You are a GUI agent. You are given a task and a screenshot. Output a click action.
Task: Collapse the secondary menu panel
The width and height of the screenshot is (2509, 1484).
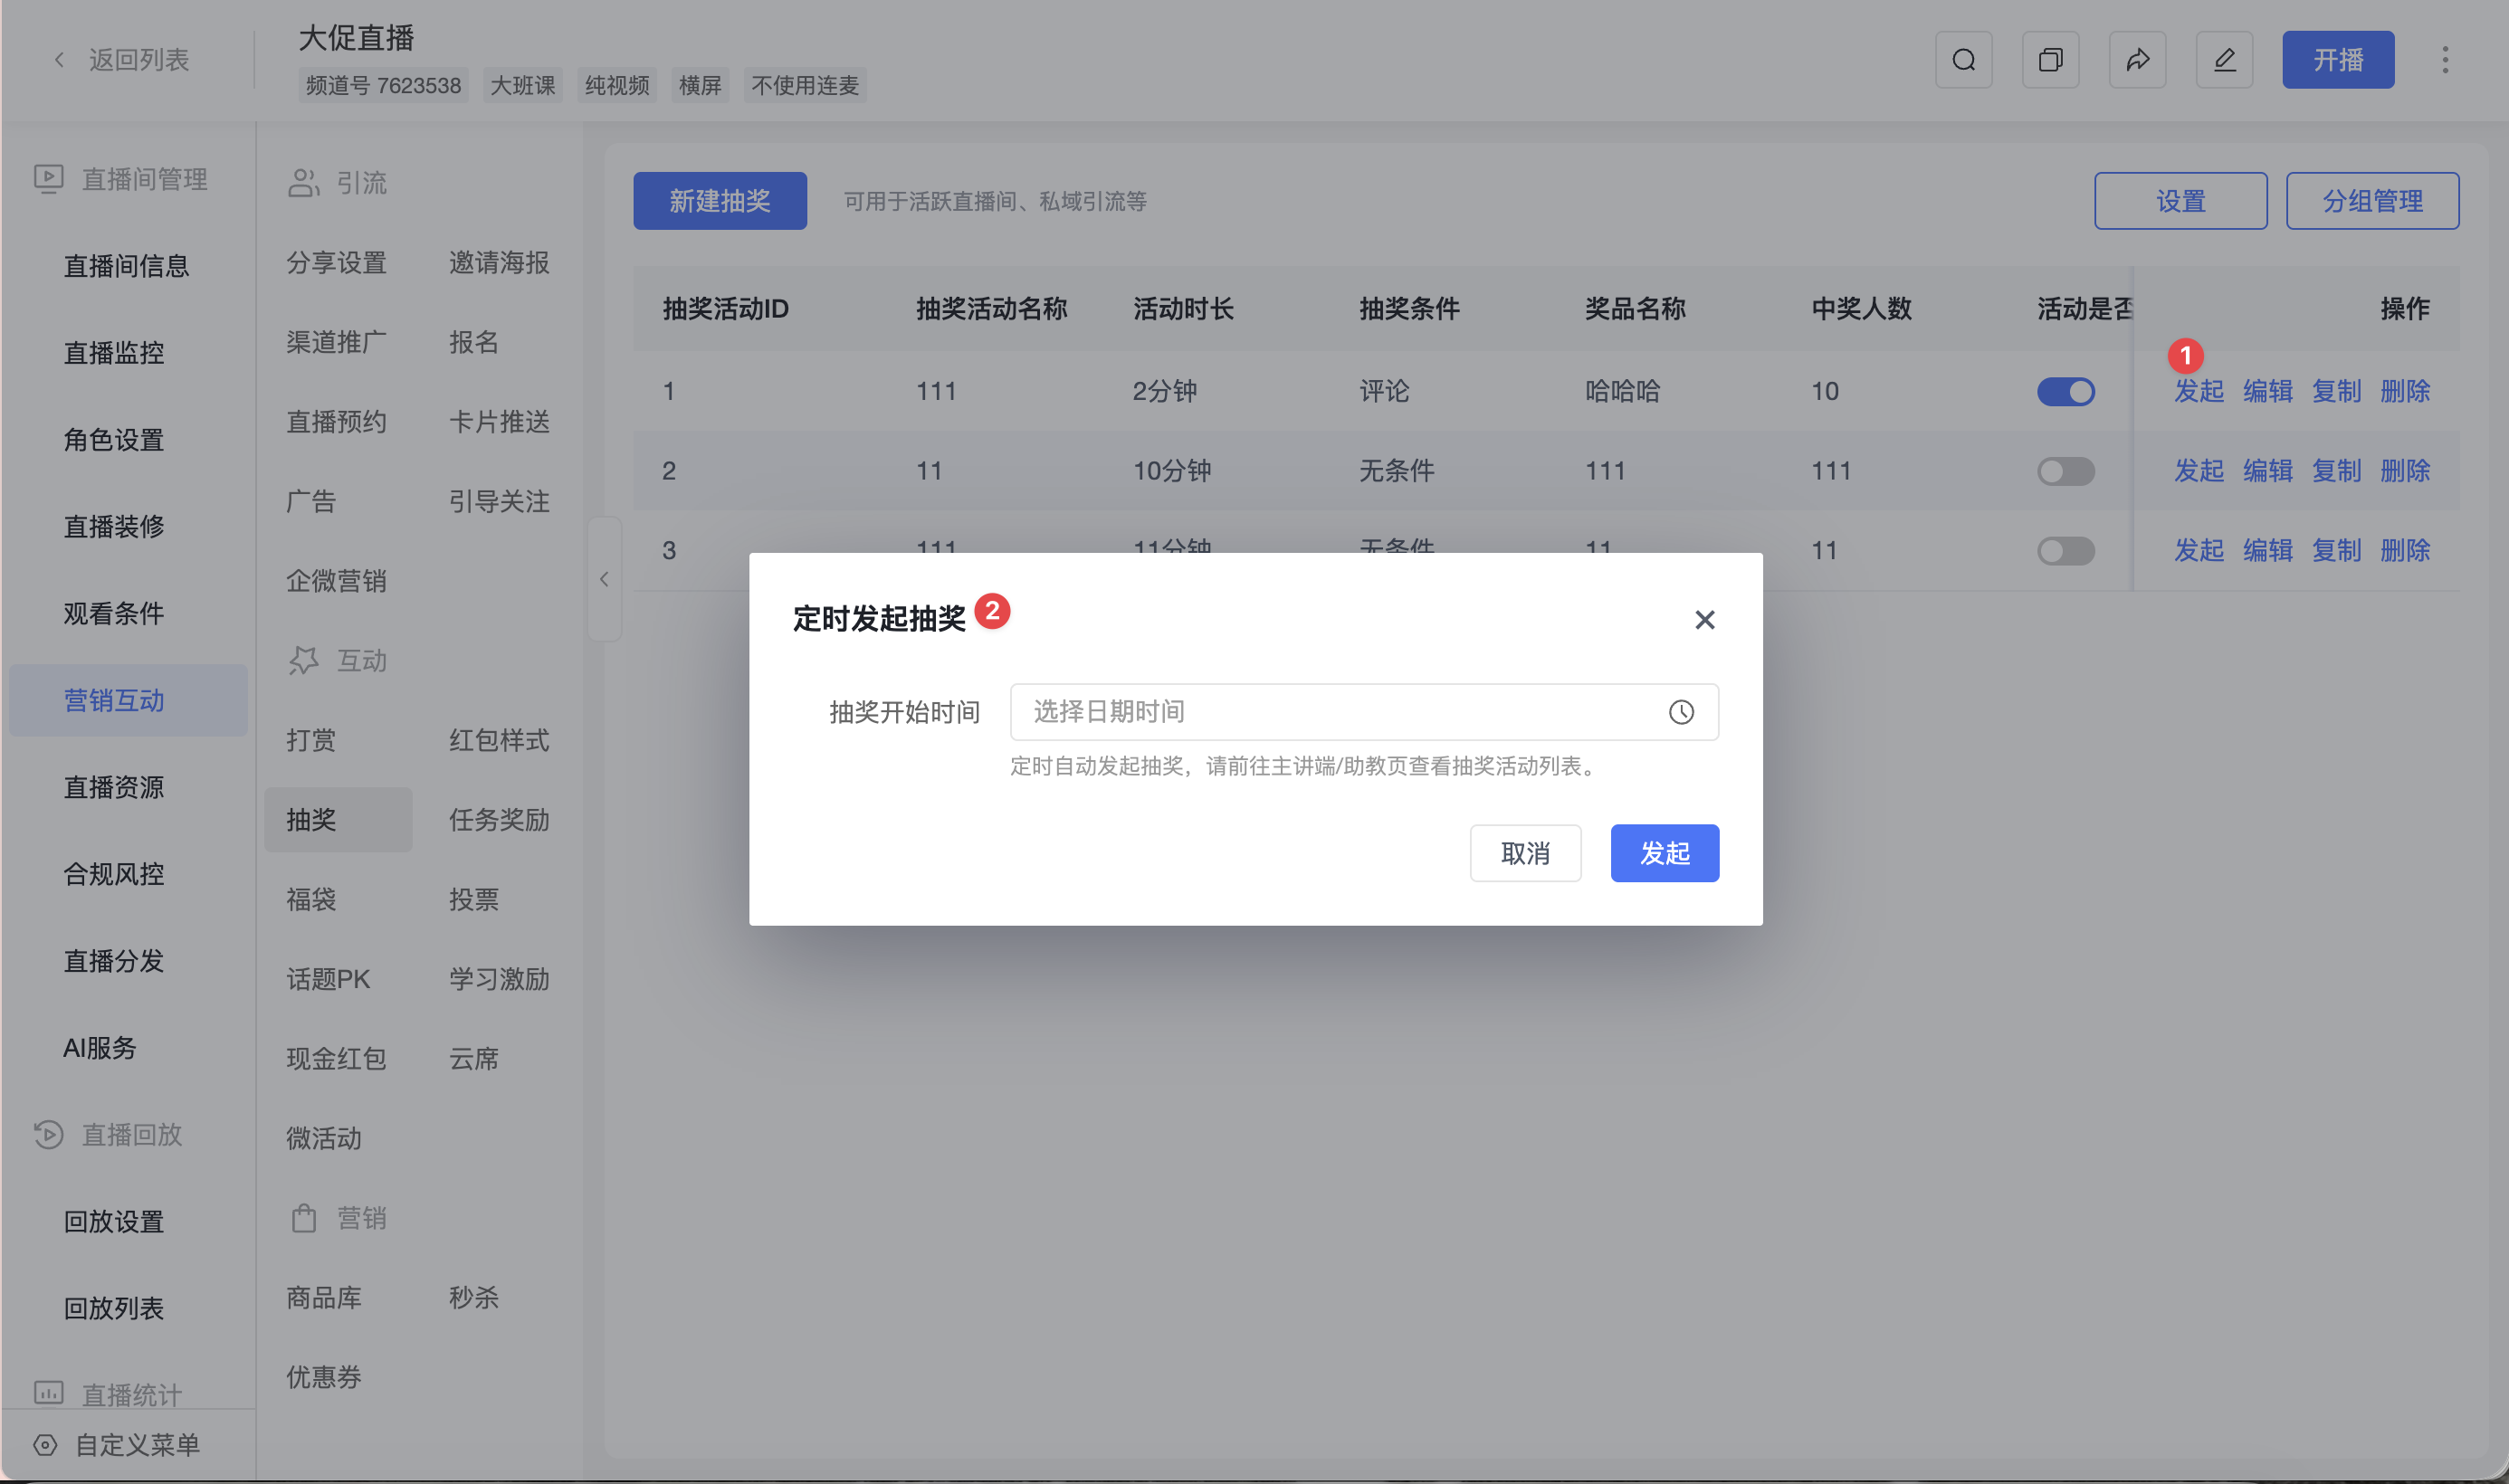(x=604, y=579)
